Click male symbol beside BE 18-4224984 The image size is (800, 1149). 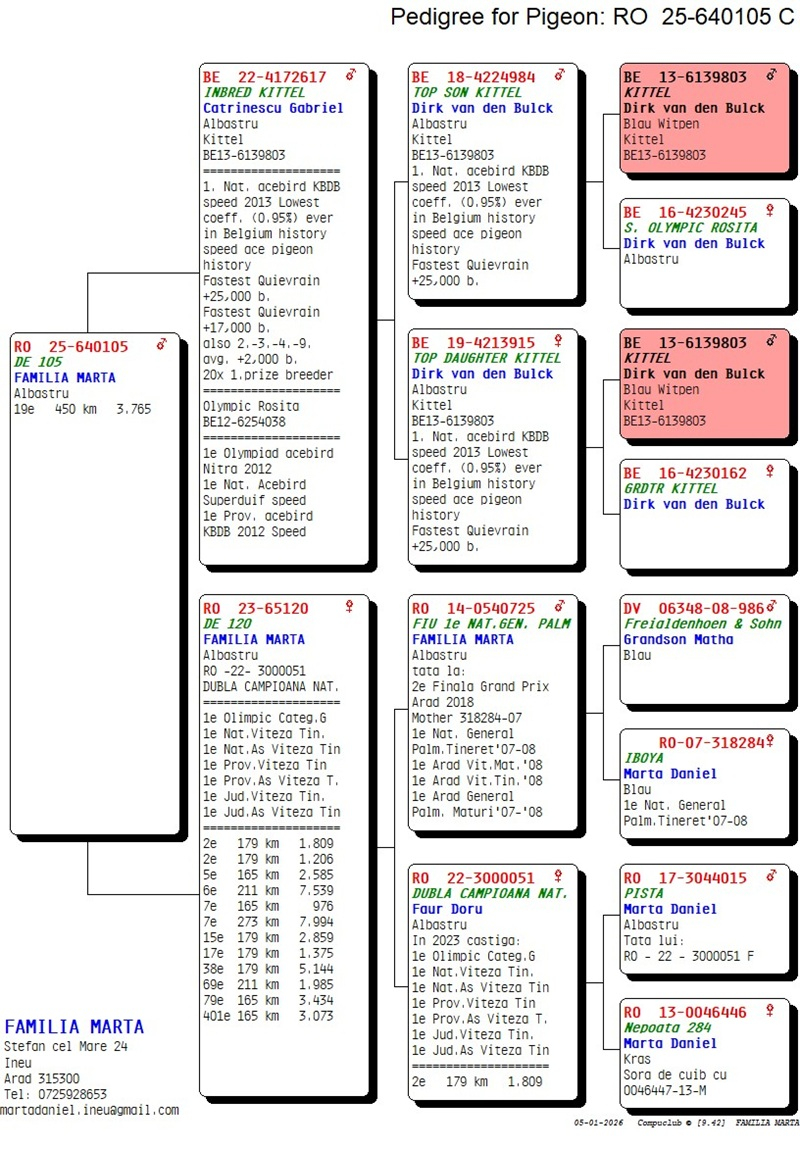point(559,76)
